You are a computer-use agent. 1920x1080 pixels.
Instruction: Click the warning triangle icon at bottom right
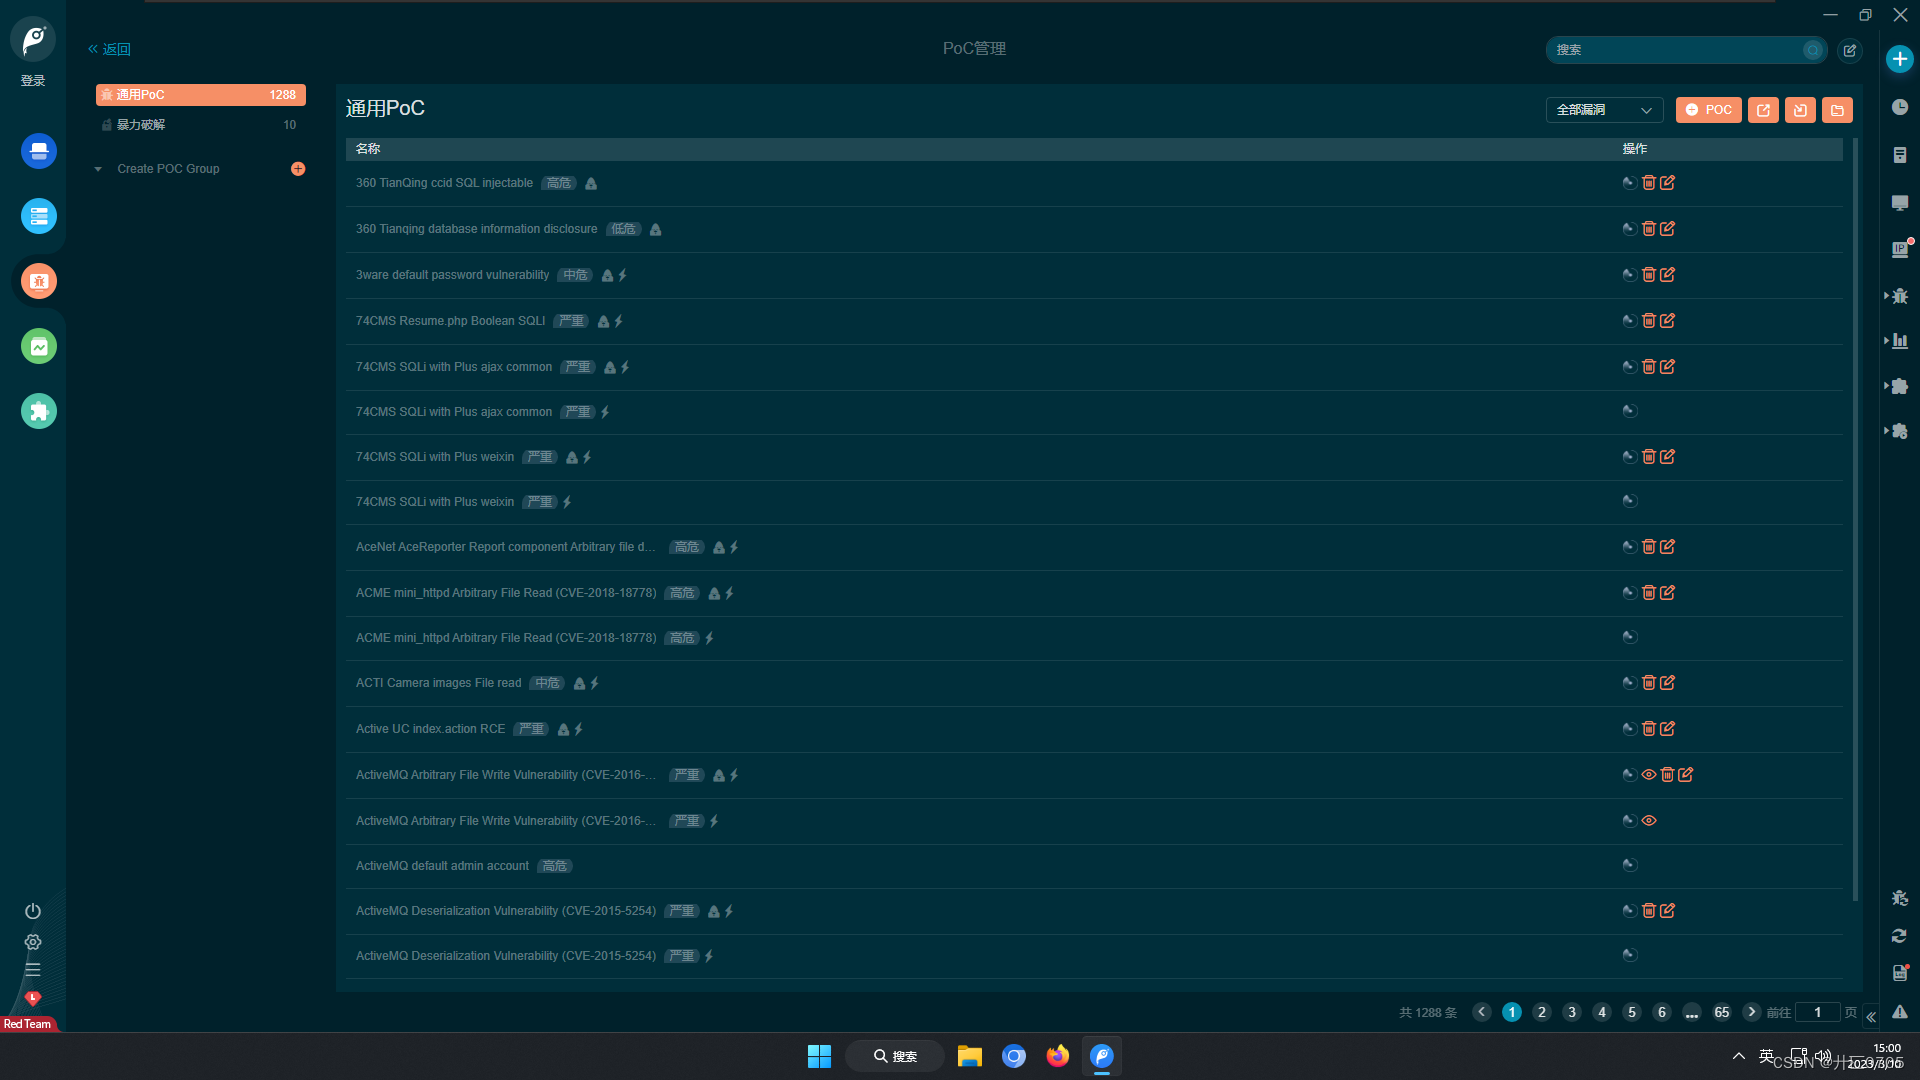pyautogui.click(x=1900, y=1012)
